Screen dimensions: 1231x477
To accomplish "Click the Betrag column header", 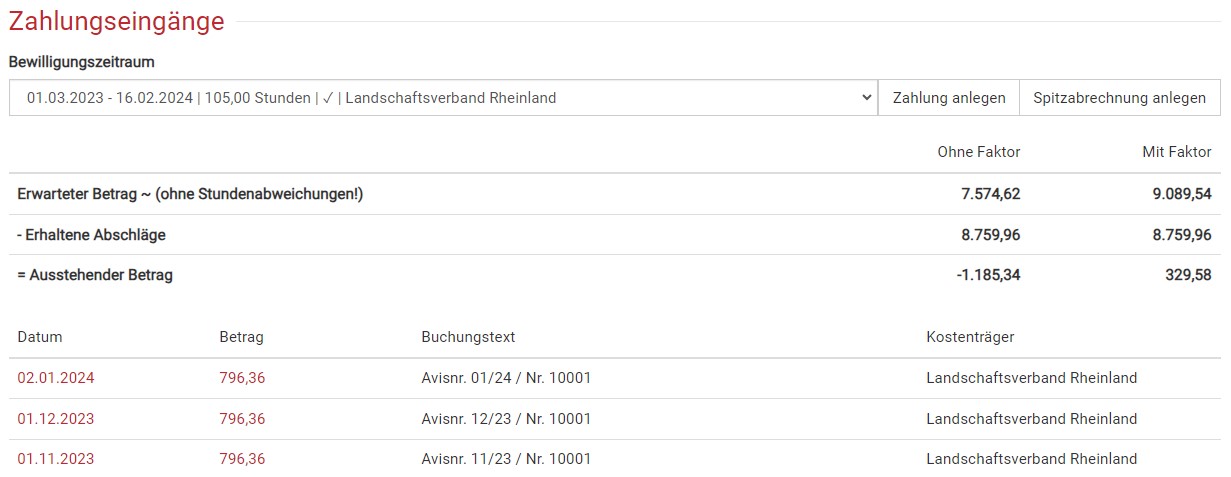I will coord(241,337).
